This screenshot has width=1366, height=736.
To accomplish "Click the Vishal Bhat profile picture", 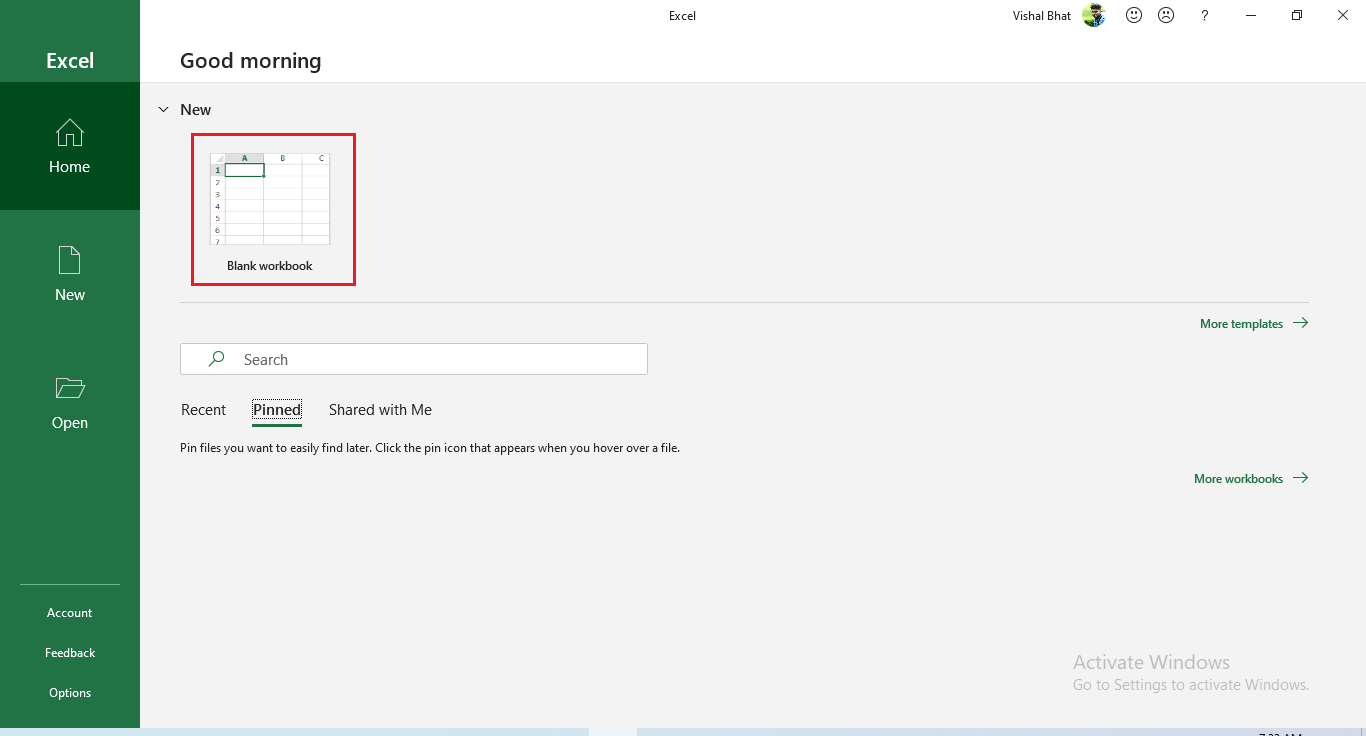I will [1094, 15].
